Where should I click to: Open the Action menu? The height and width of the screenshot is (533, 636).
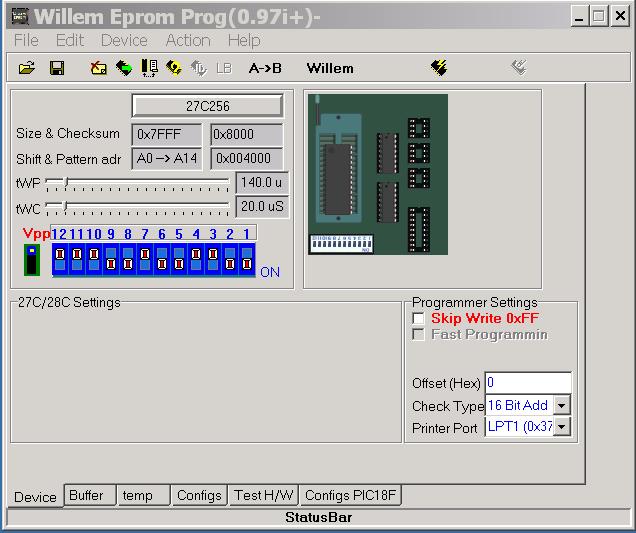pos(188,40)
